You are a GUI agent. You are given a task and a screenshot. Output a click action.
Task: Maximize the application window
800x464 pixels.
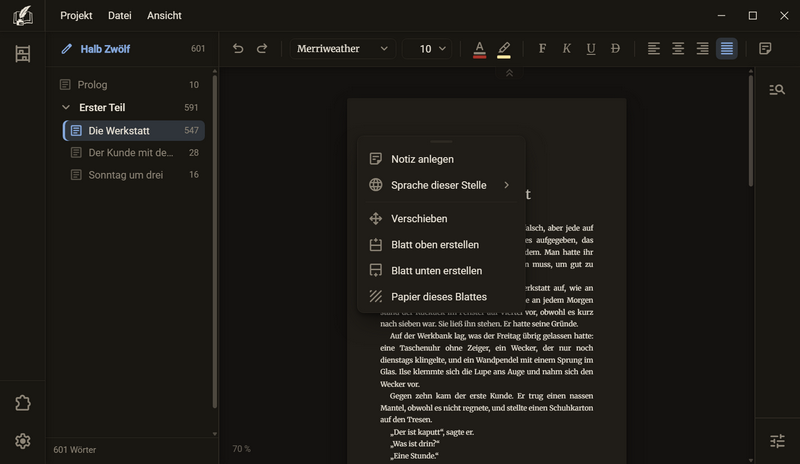pyautogui.click(x=753, y=16)
